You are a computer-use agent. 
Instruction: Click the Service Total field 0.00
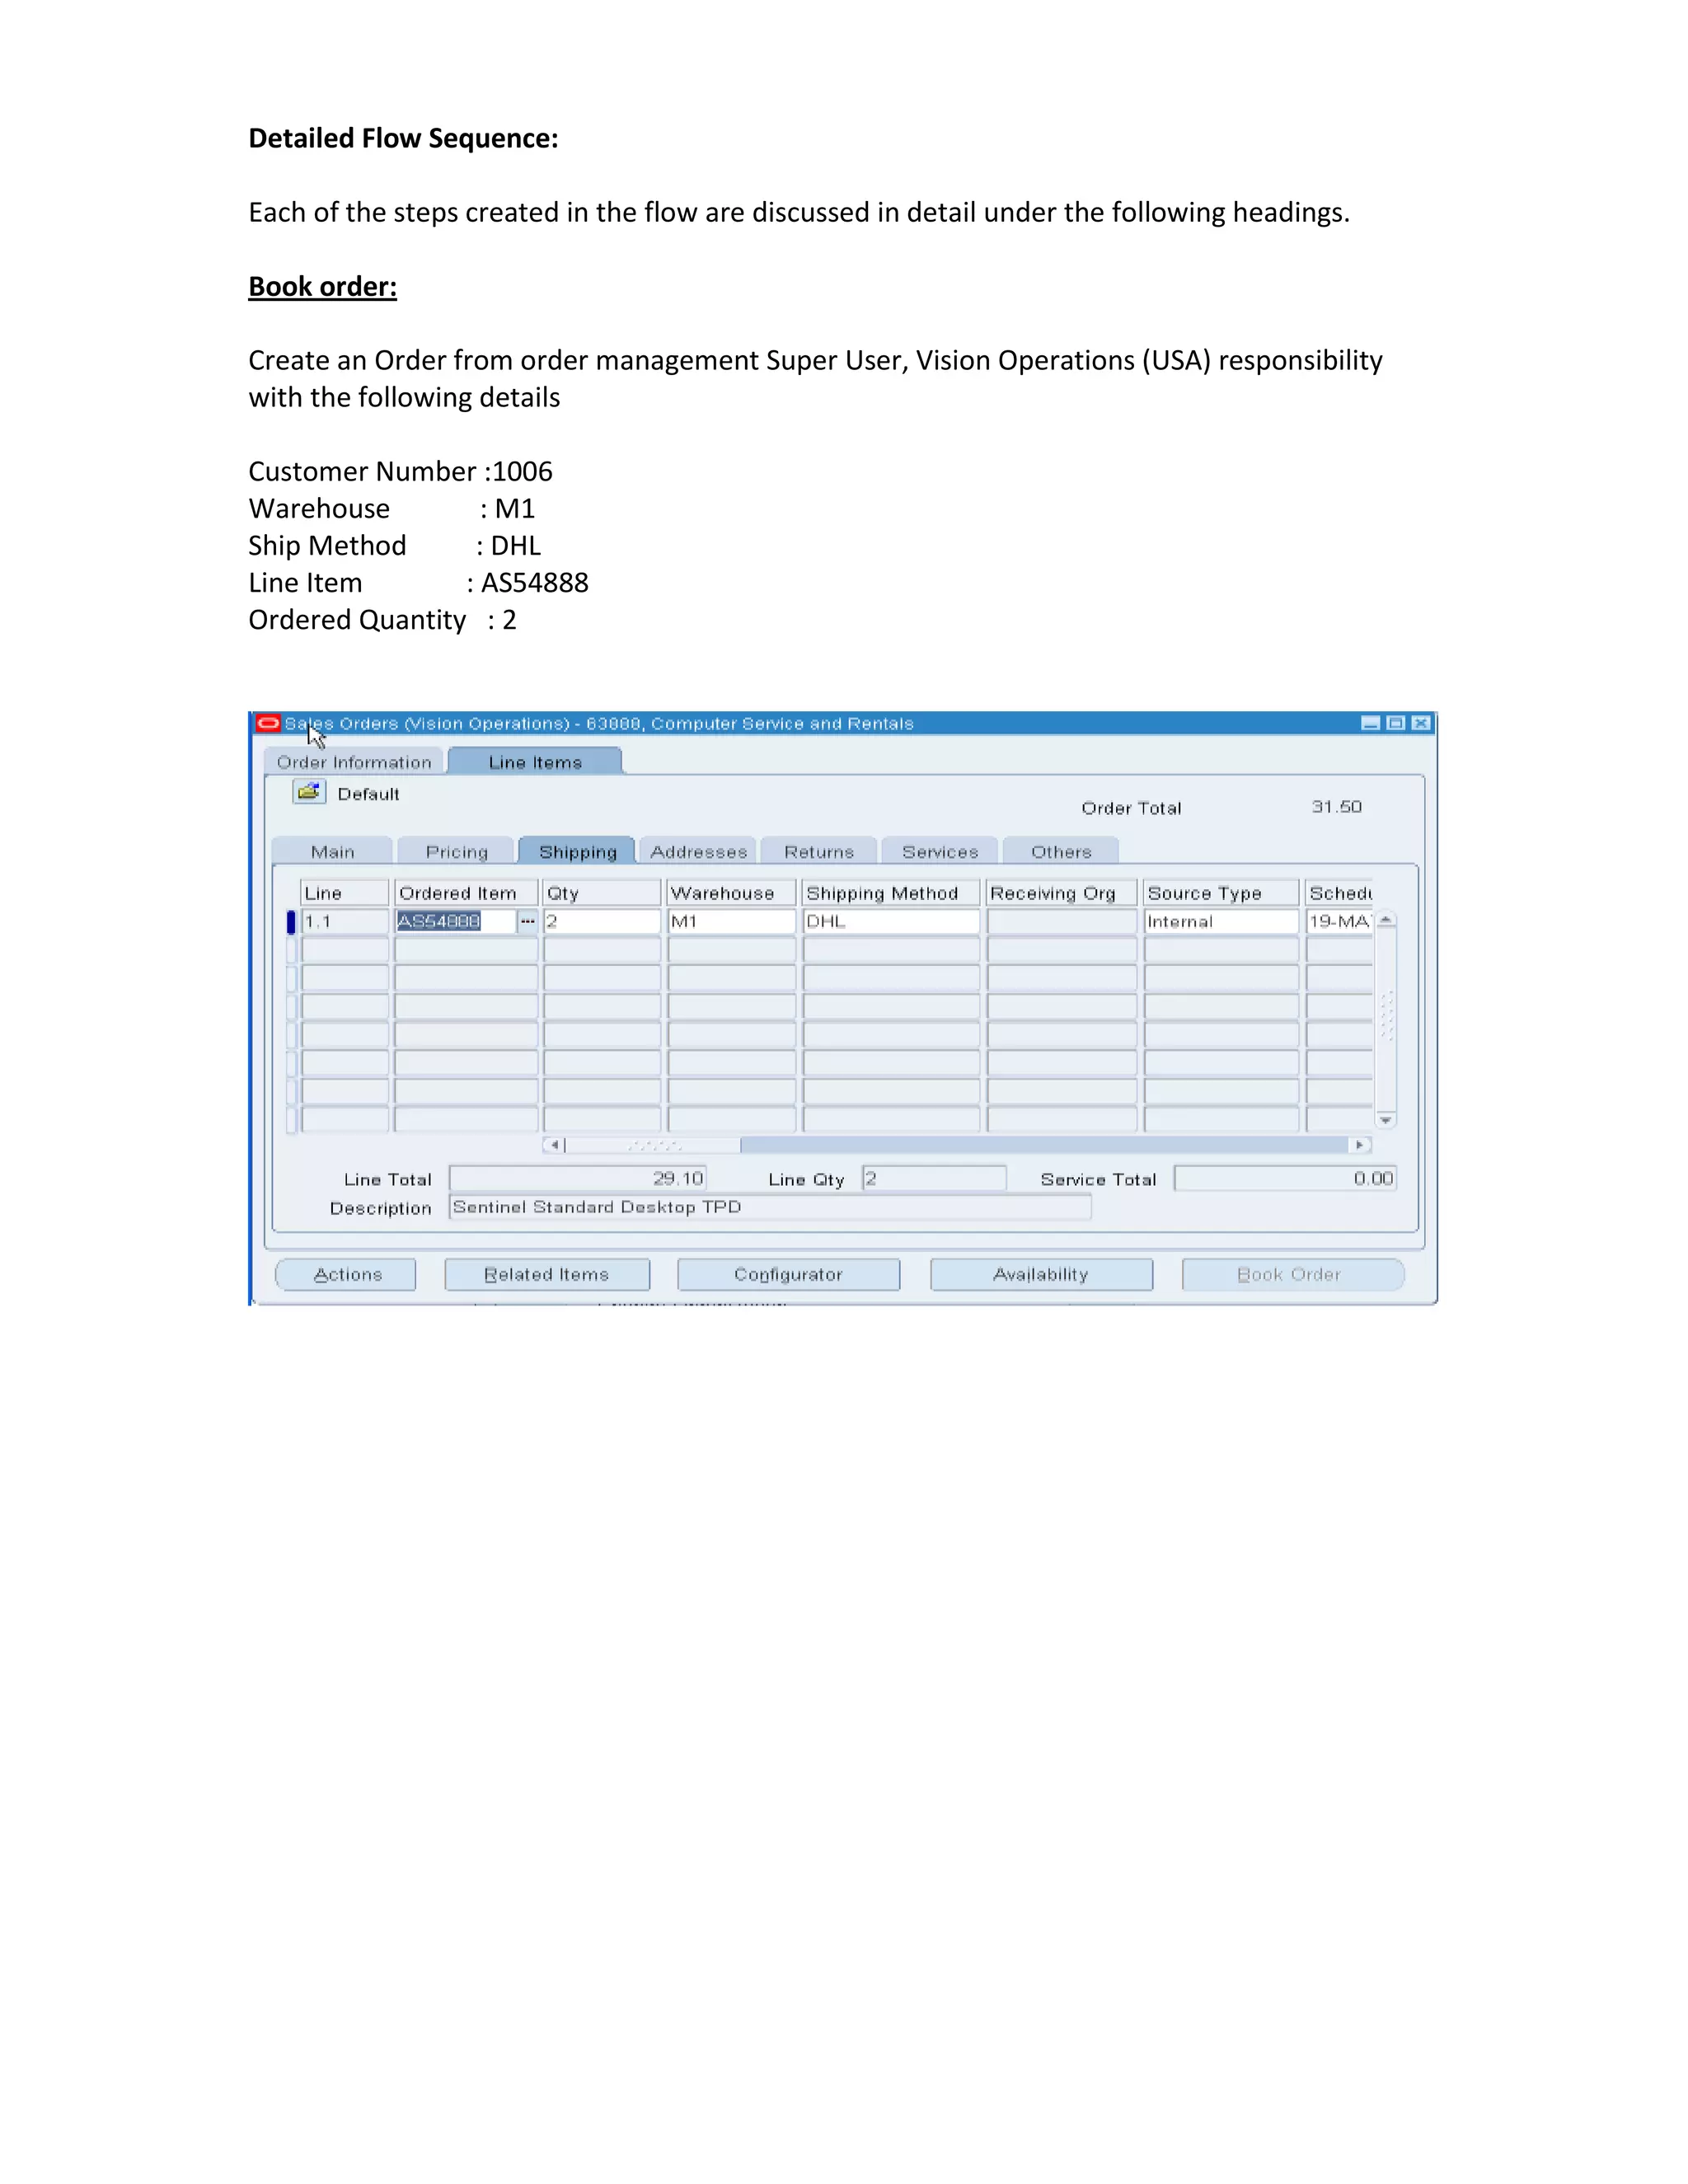[x=1285, y=1179]
